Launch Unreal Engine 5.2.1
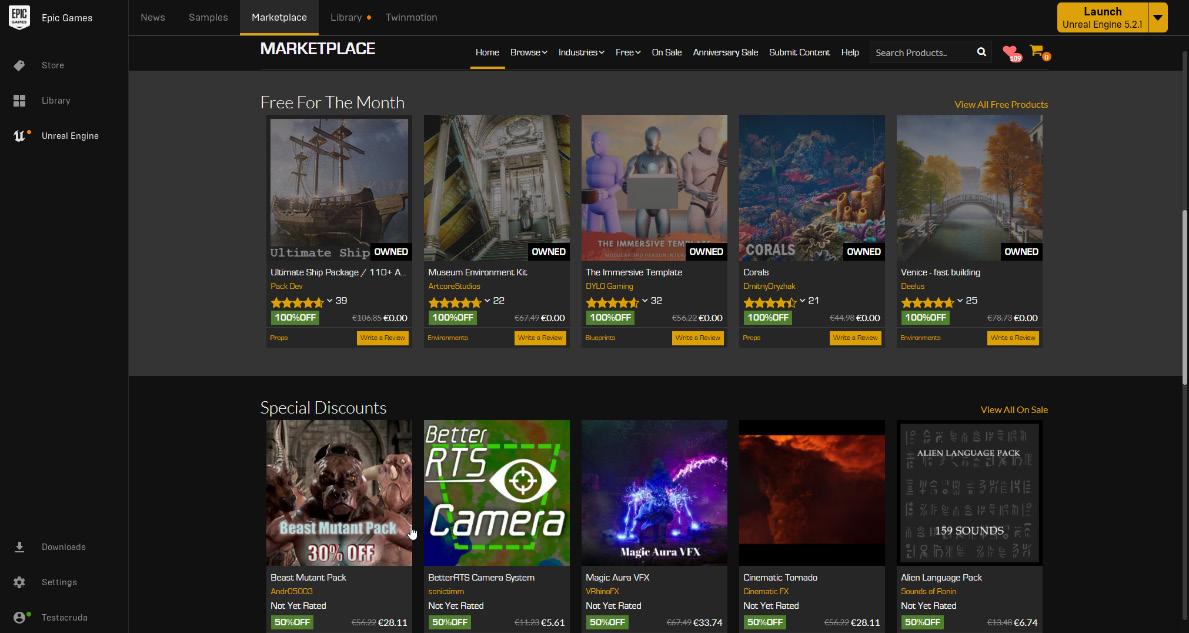1189x633 pixels. point(1103,17)
